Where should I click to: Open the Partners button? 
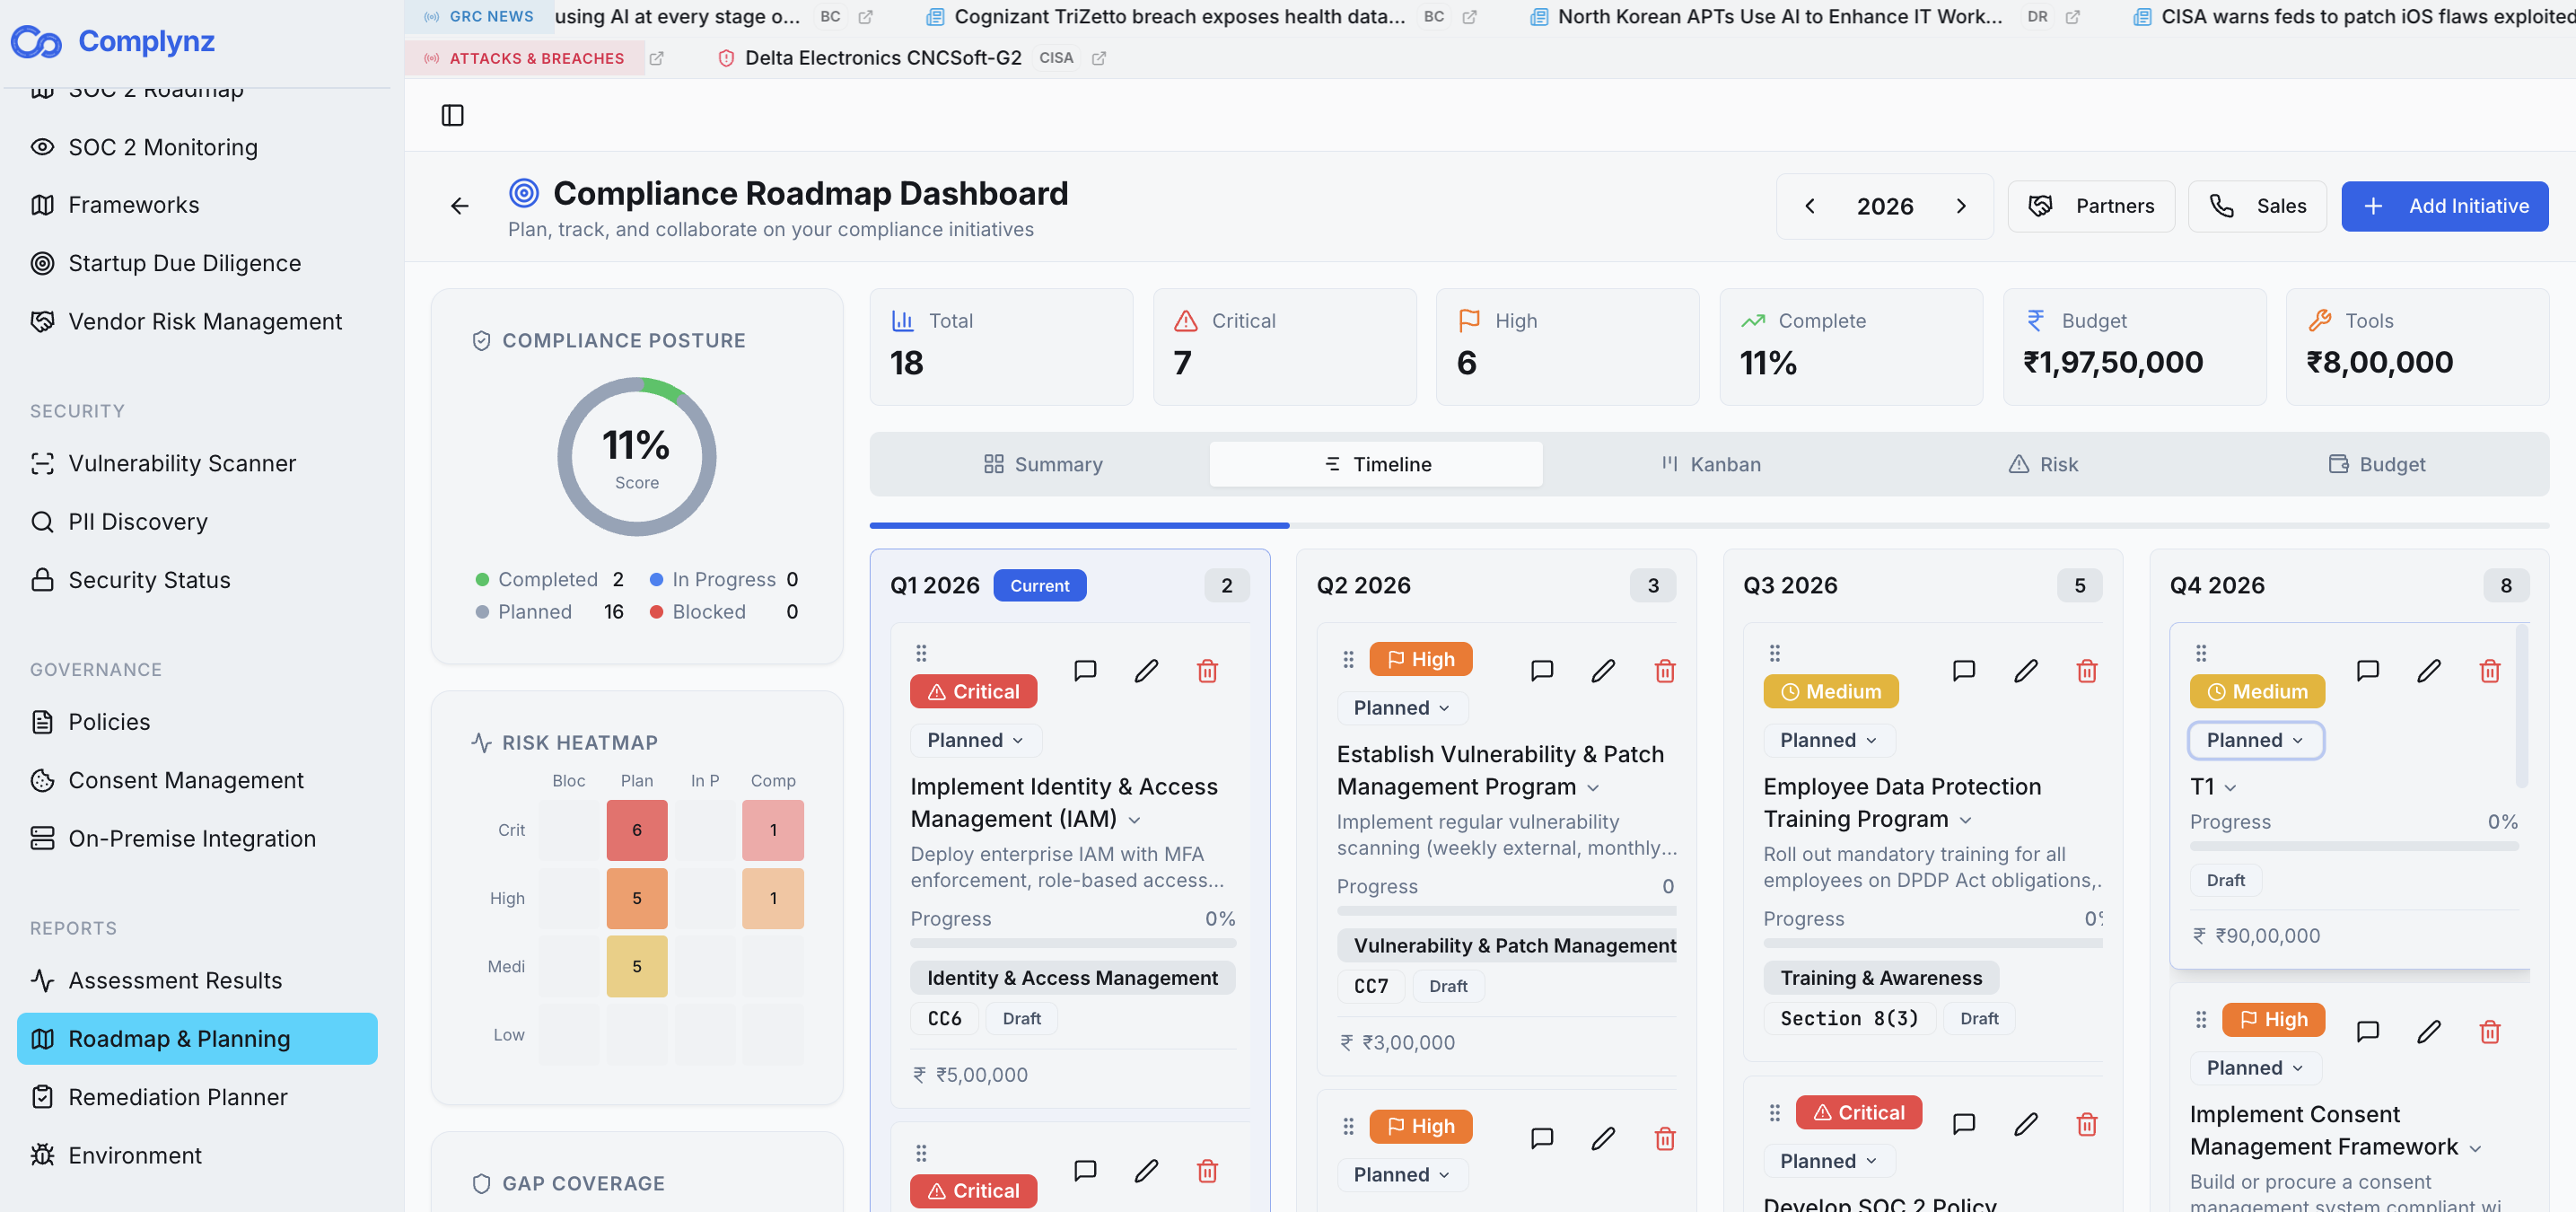point(2091,206)
